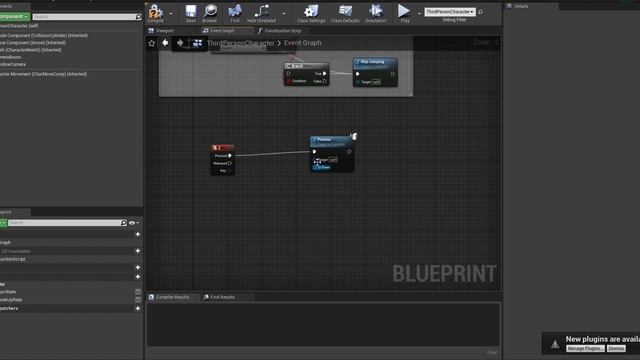Select the Mesh (CharacterMesh0) item
Viewport: 640px width, 360px height.
pos(31,50)
